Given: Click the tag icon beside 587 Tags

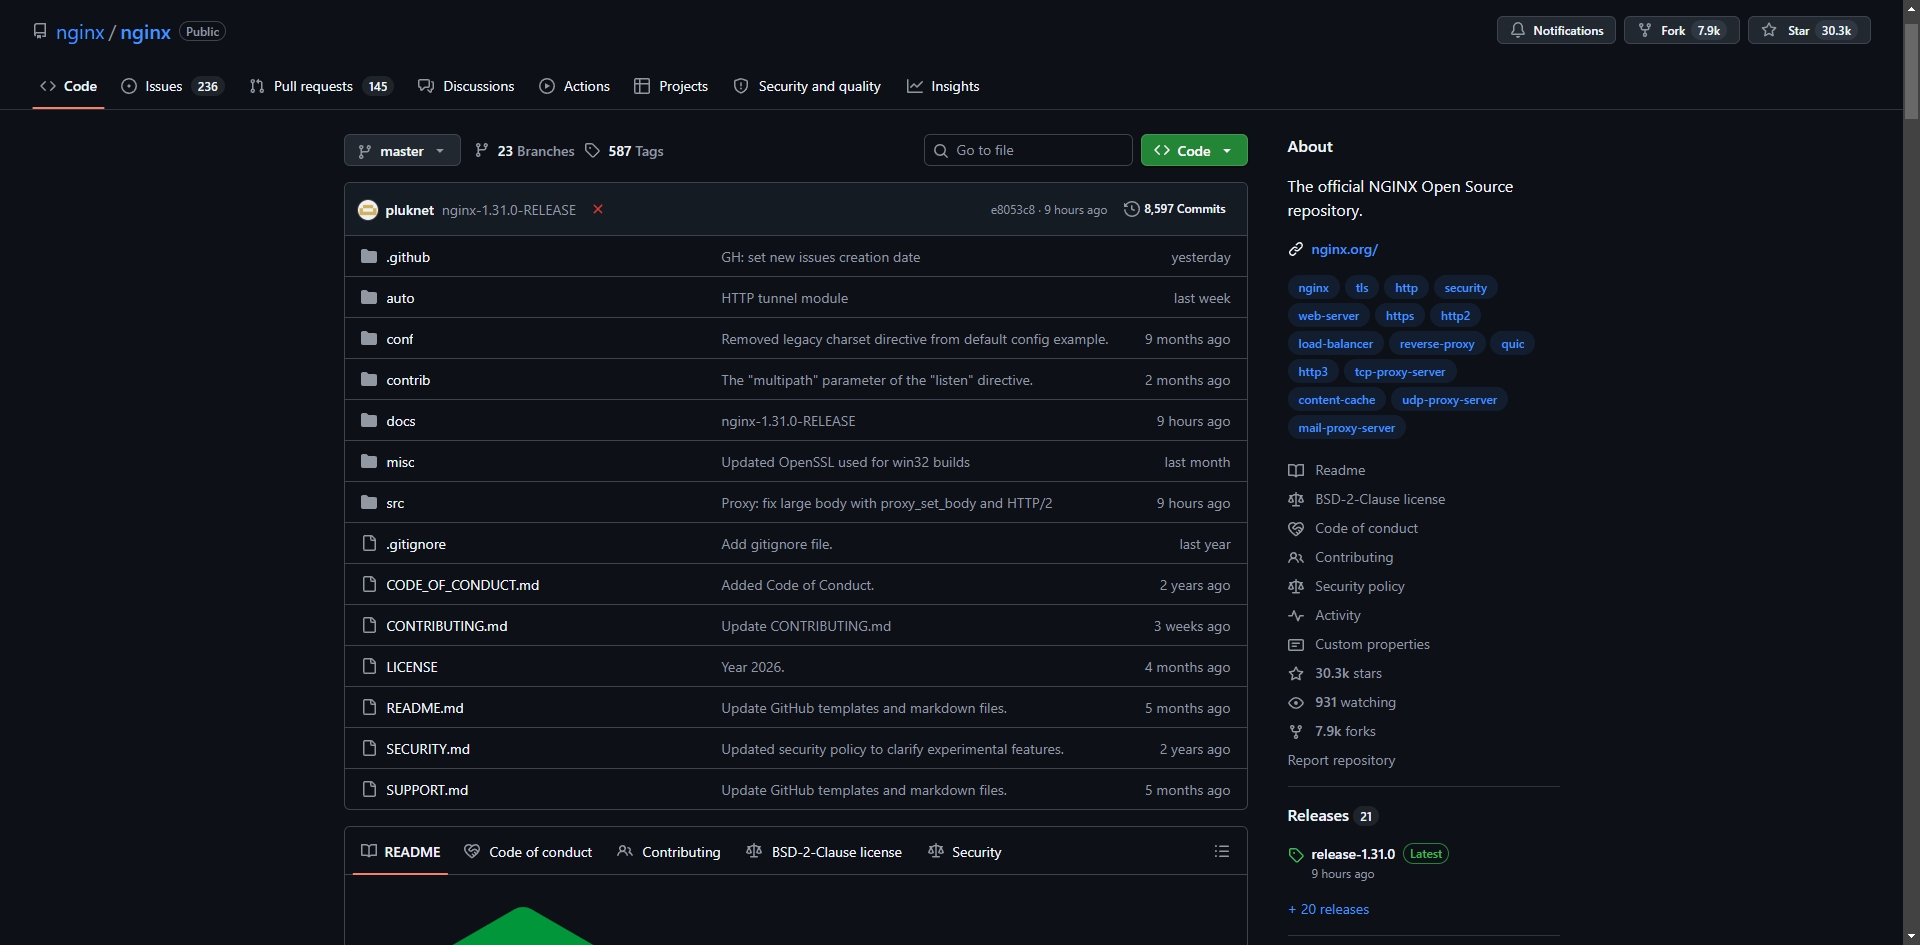Looking at the screenshot, I should (x=593, y=151).
